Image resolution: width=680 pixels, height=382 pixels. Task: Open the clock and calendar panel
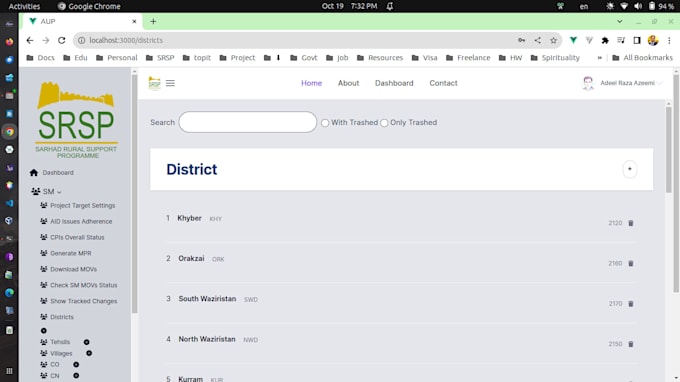[349, 6]
